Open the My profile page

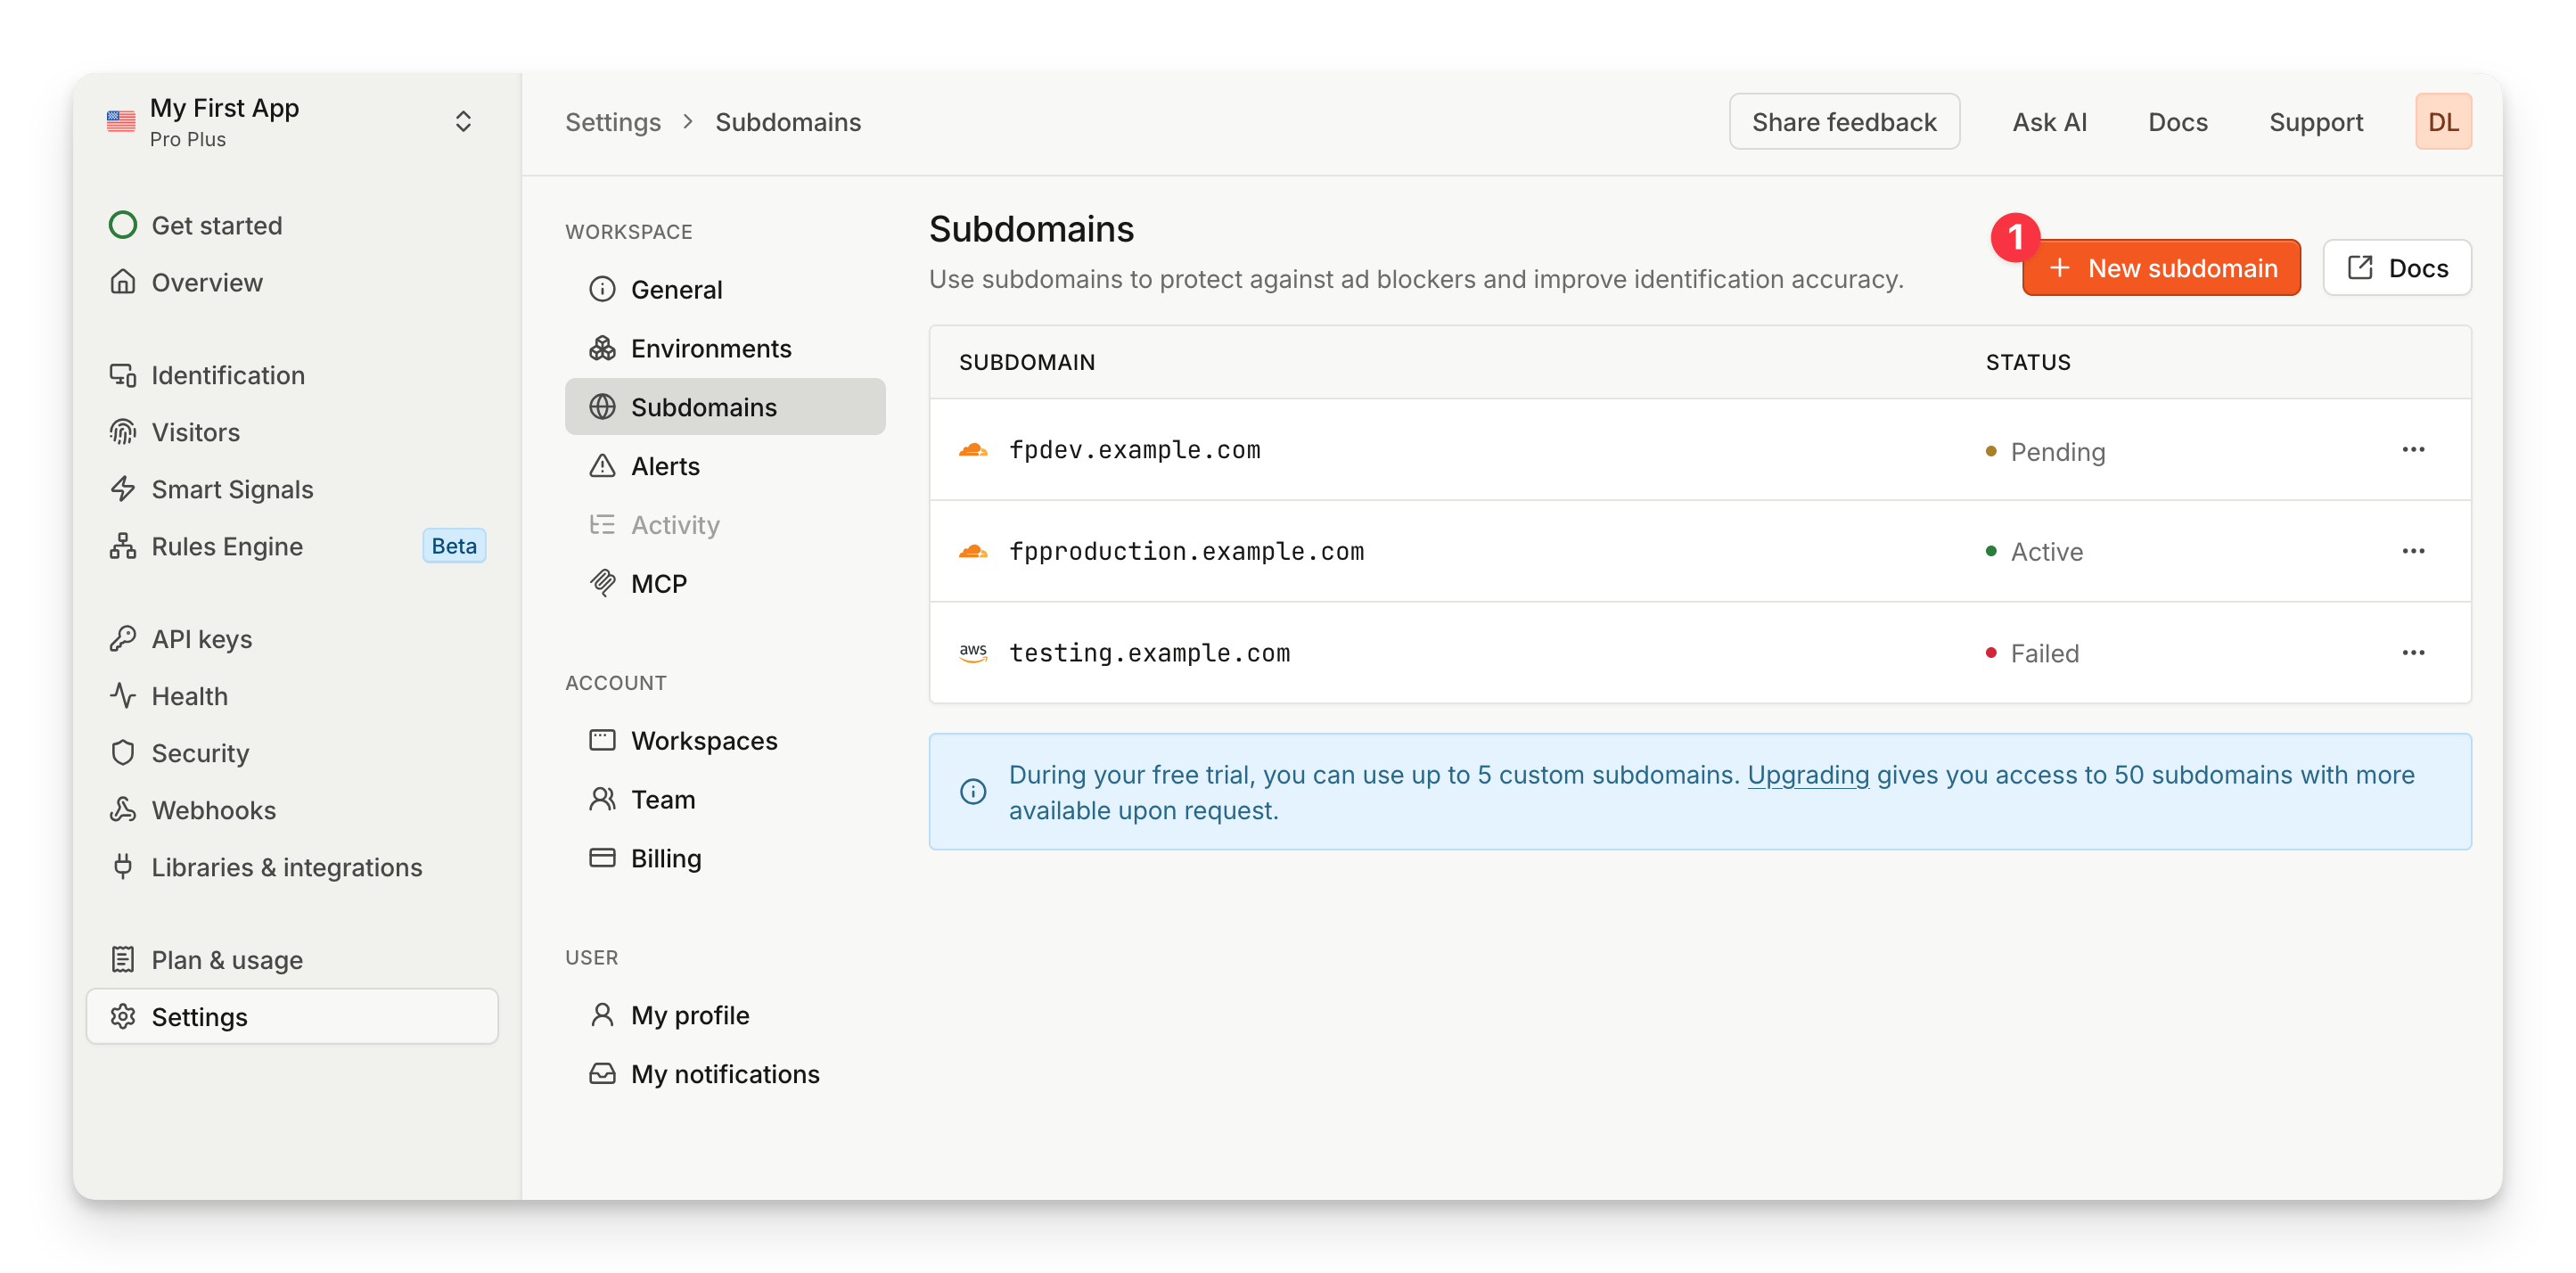[x=725, y=1015]
